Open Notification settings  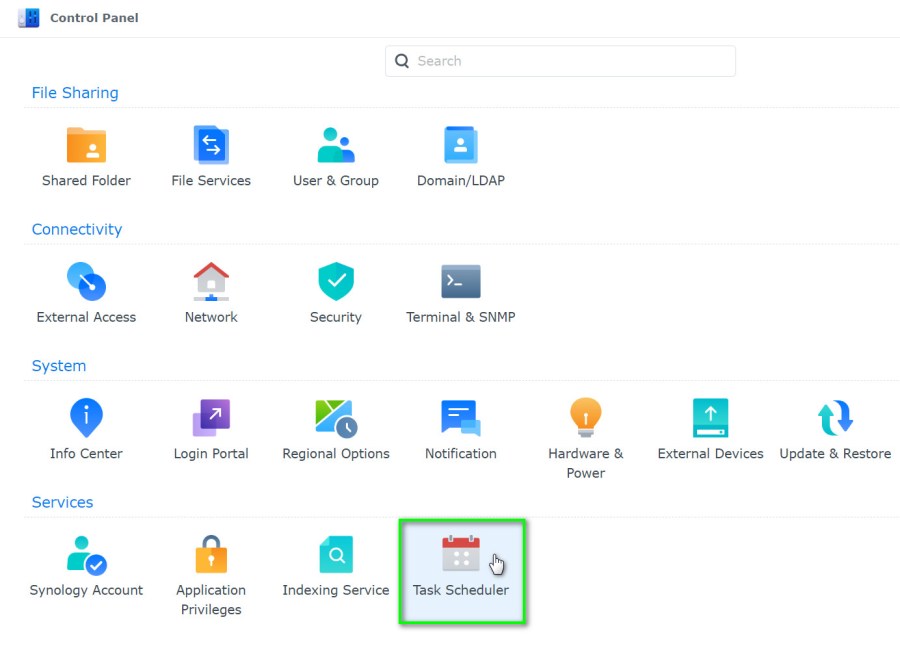(x=460, y=427)
